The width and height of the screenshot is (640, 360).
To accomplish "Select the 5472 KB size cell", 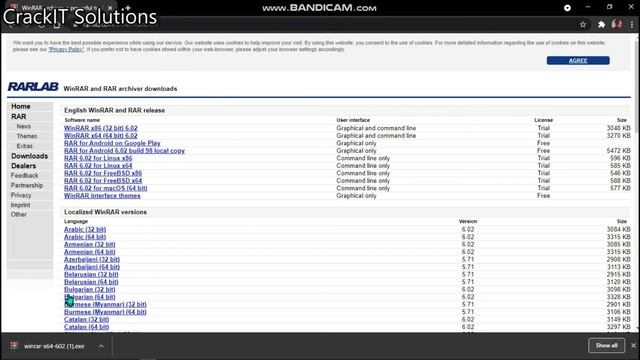I will click(618, 151).
